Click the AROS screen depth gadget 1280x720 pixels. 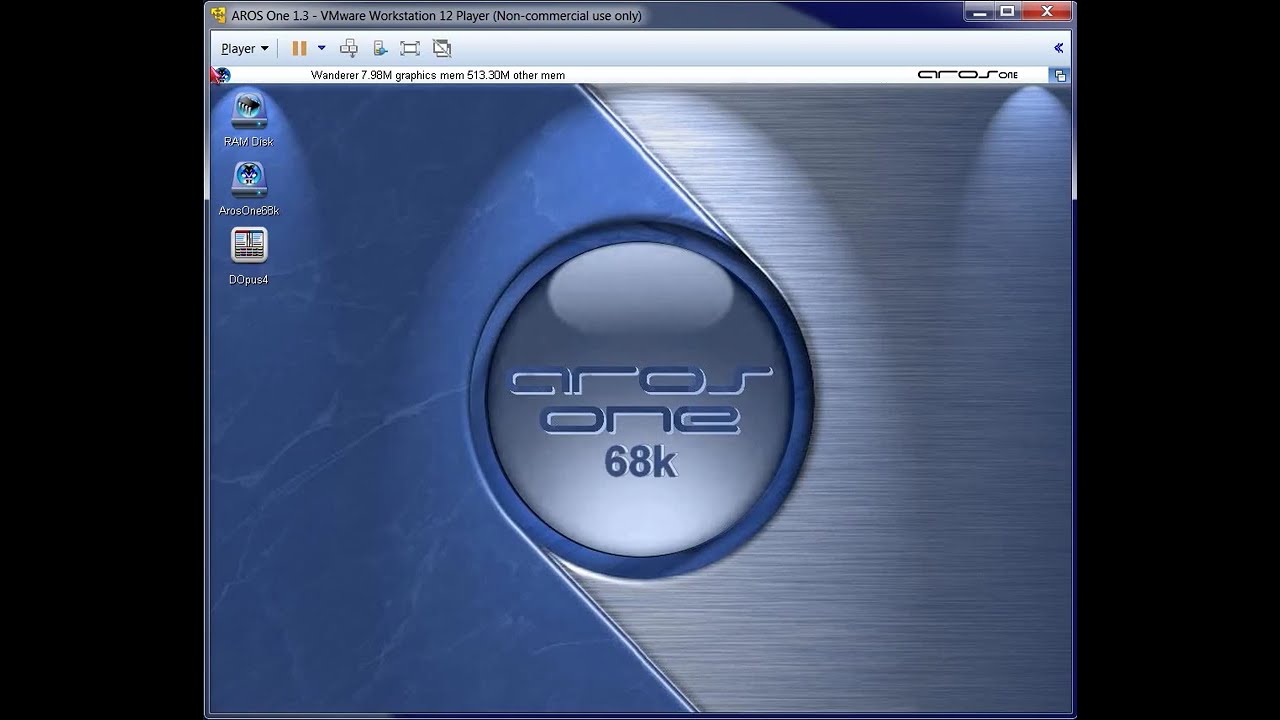pos(1060,75)
